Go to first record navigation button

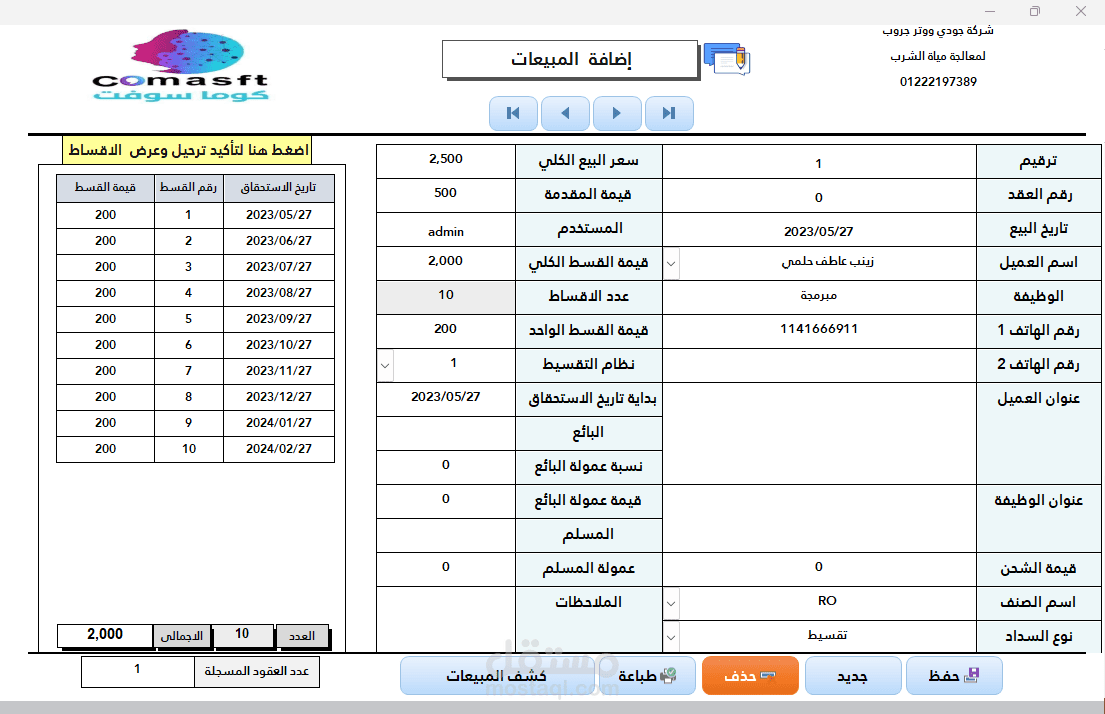point(513,113)
